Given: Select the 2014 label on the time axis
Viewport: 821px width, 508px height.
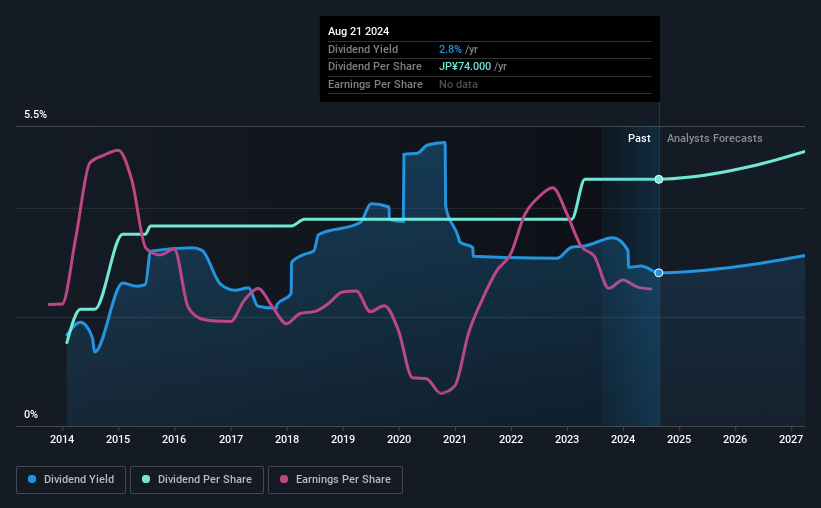Looking at the screenshot, I should point(62,439).
